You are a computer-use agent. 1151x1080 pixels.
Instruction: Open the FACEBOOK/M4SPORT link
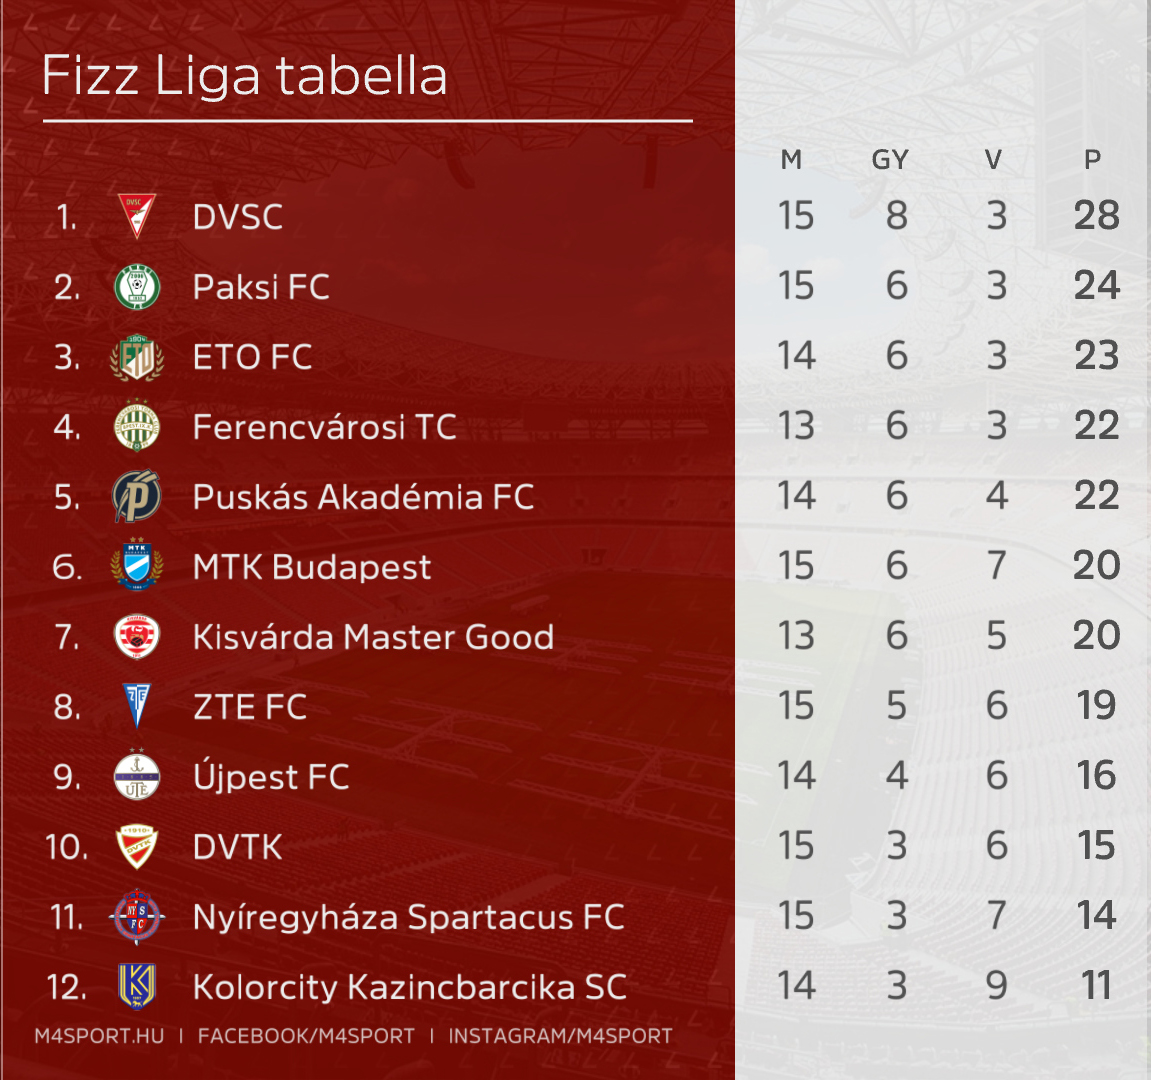click(306, 1036)
